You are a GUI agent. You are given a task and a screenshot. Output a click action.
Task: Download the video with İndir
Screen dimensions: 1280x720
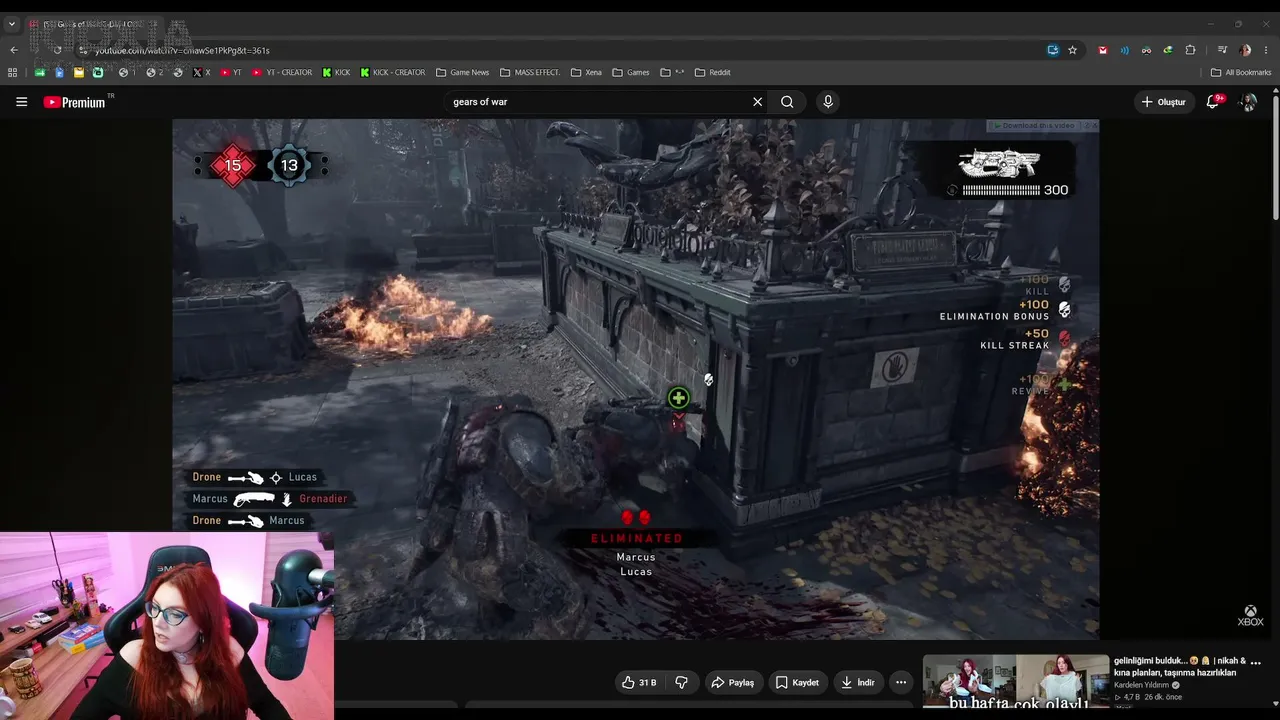858,682
